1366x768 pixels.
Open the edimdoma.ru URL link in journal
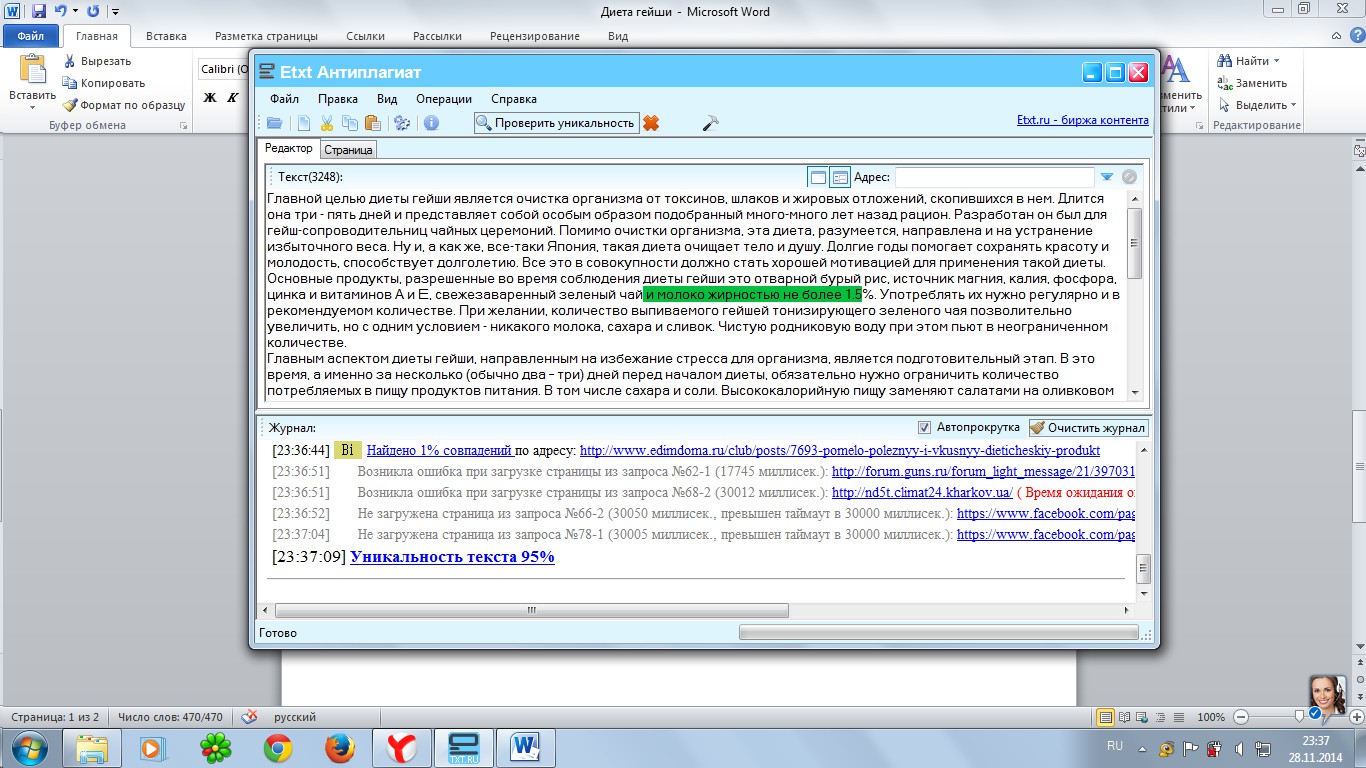(x=840, y=450)
